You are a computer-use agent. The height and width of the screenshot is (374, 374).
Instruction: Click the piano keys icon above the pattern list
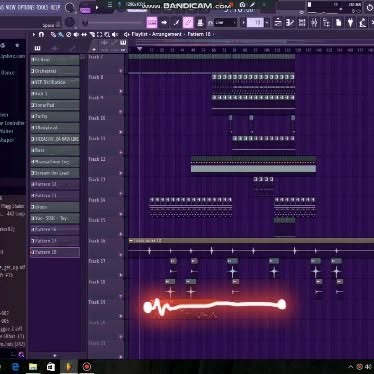(x=37, y=48)
